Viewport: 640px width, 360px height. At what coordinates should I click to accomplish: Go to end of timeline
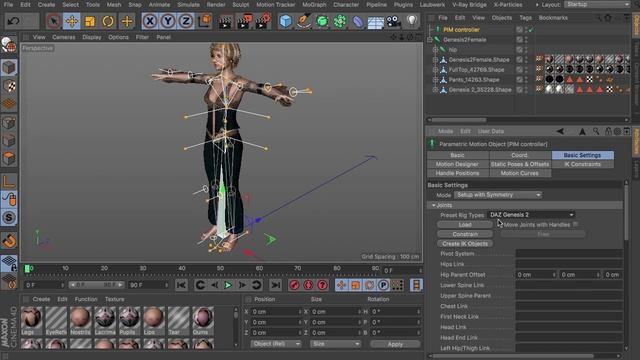276,285
